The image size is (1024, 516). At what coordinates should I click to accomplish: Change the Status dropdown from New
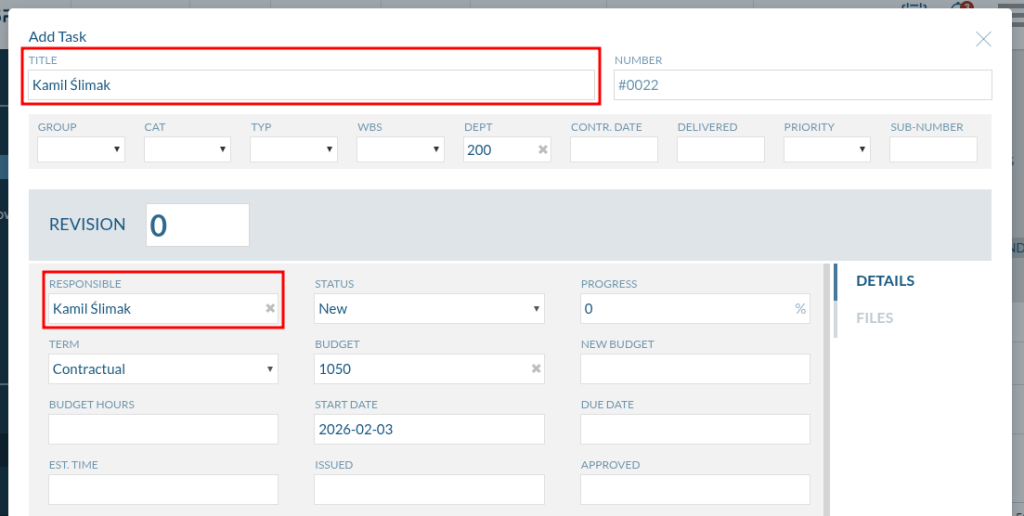pos(429,309)
